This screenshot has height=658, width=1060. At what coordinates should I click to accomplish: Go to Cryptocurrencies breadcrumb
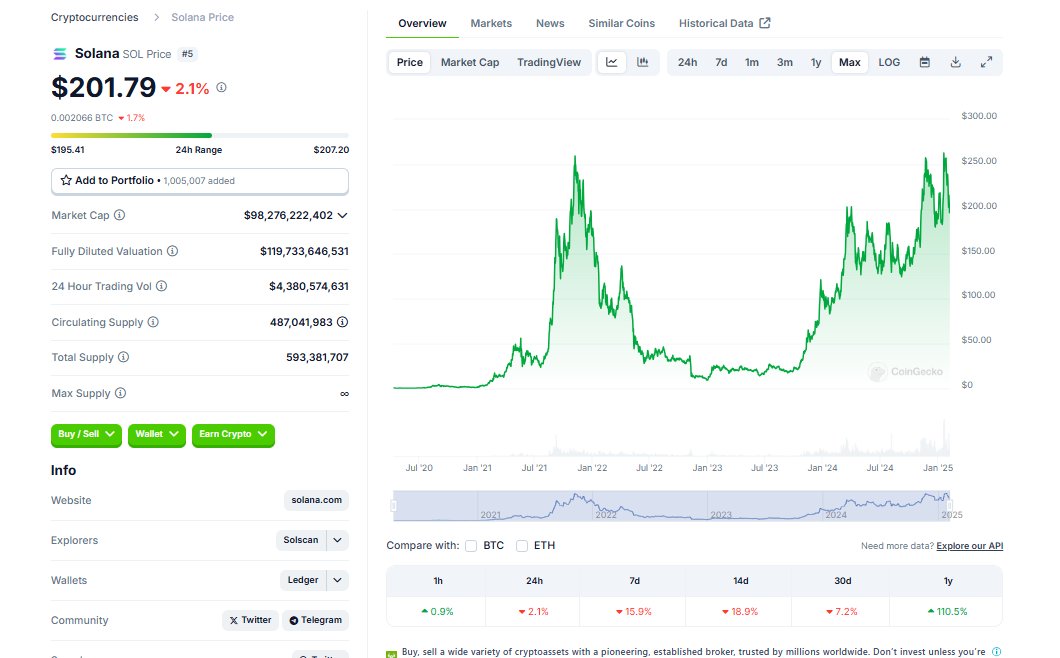[95, 17]
